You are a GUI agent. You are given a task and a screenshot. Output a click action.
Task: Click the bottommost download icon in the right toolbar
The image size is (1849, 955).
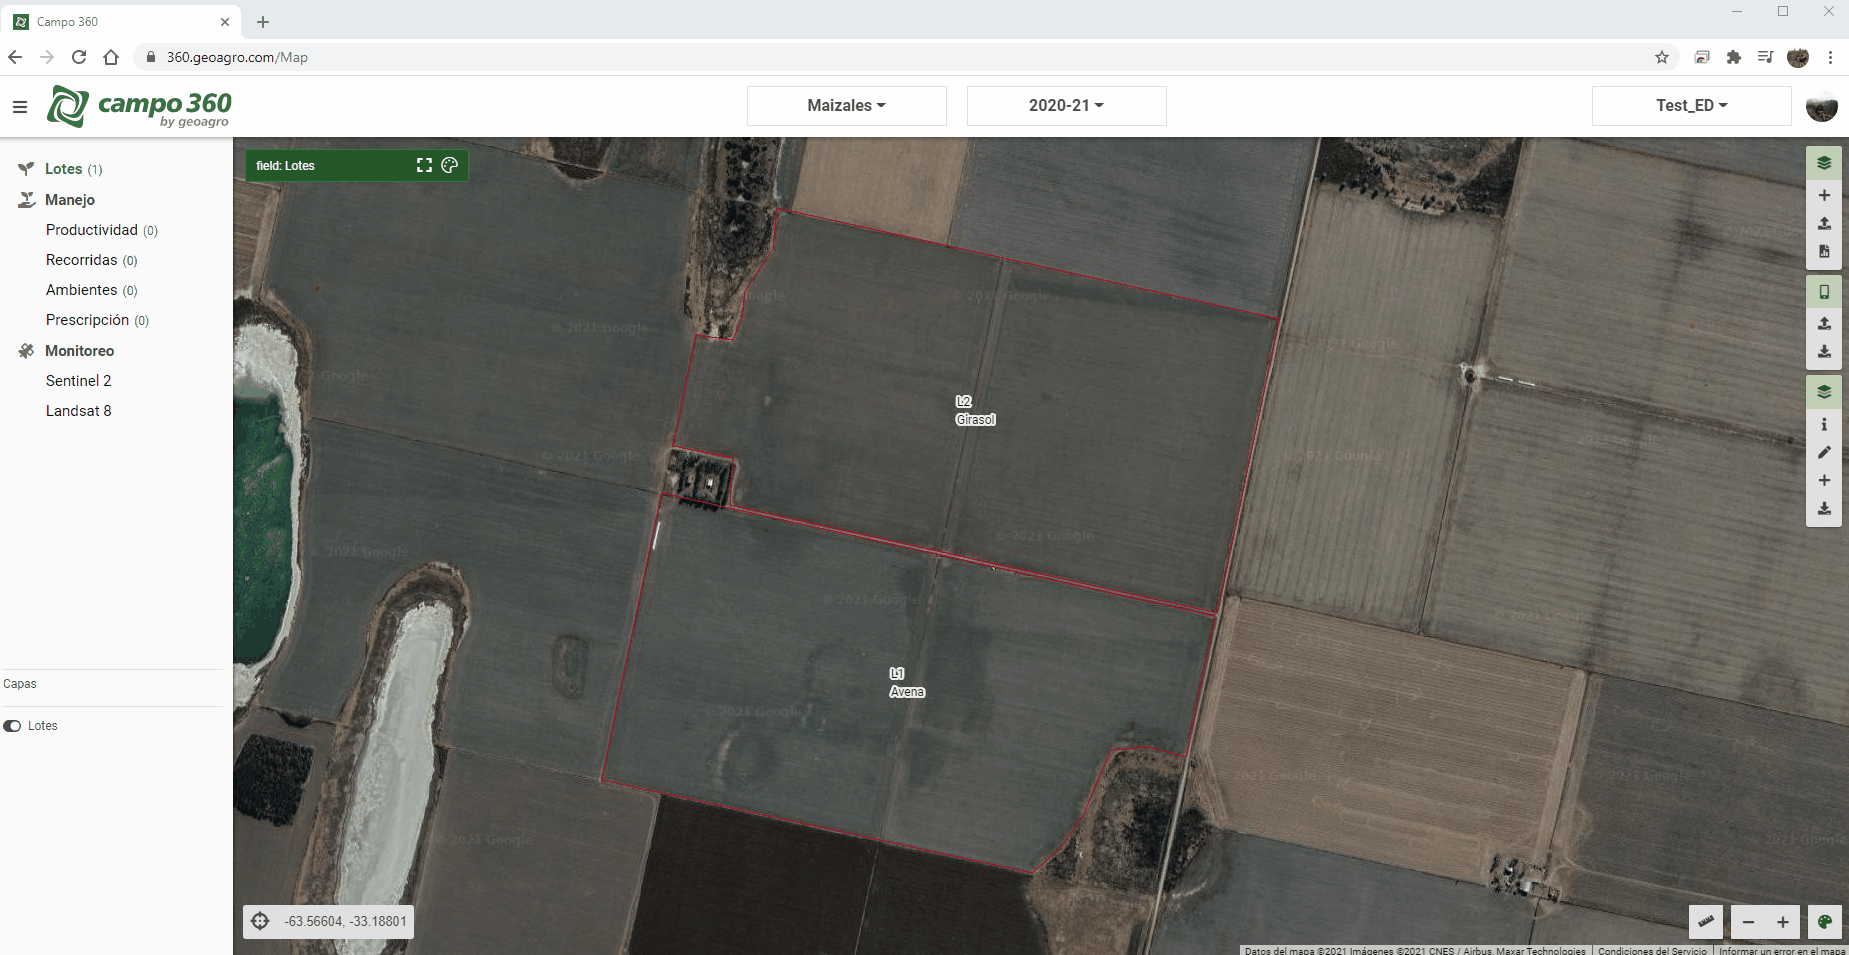[x=1824, y=508]
